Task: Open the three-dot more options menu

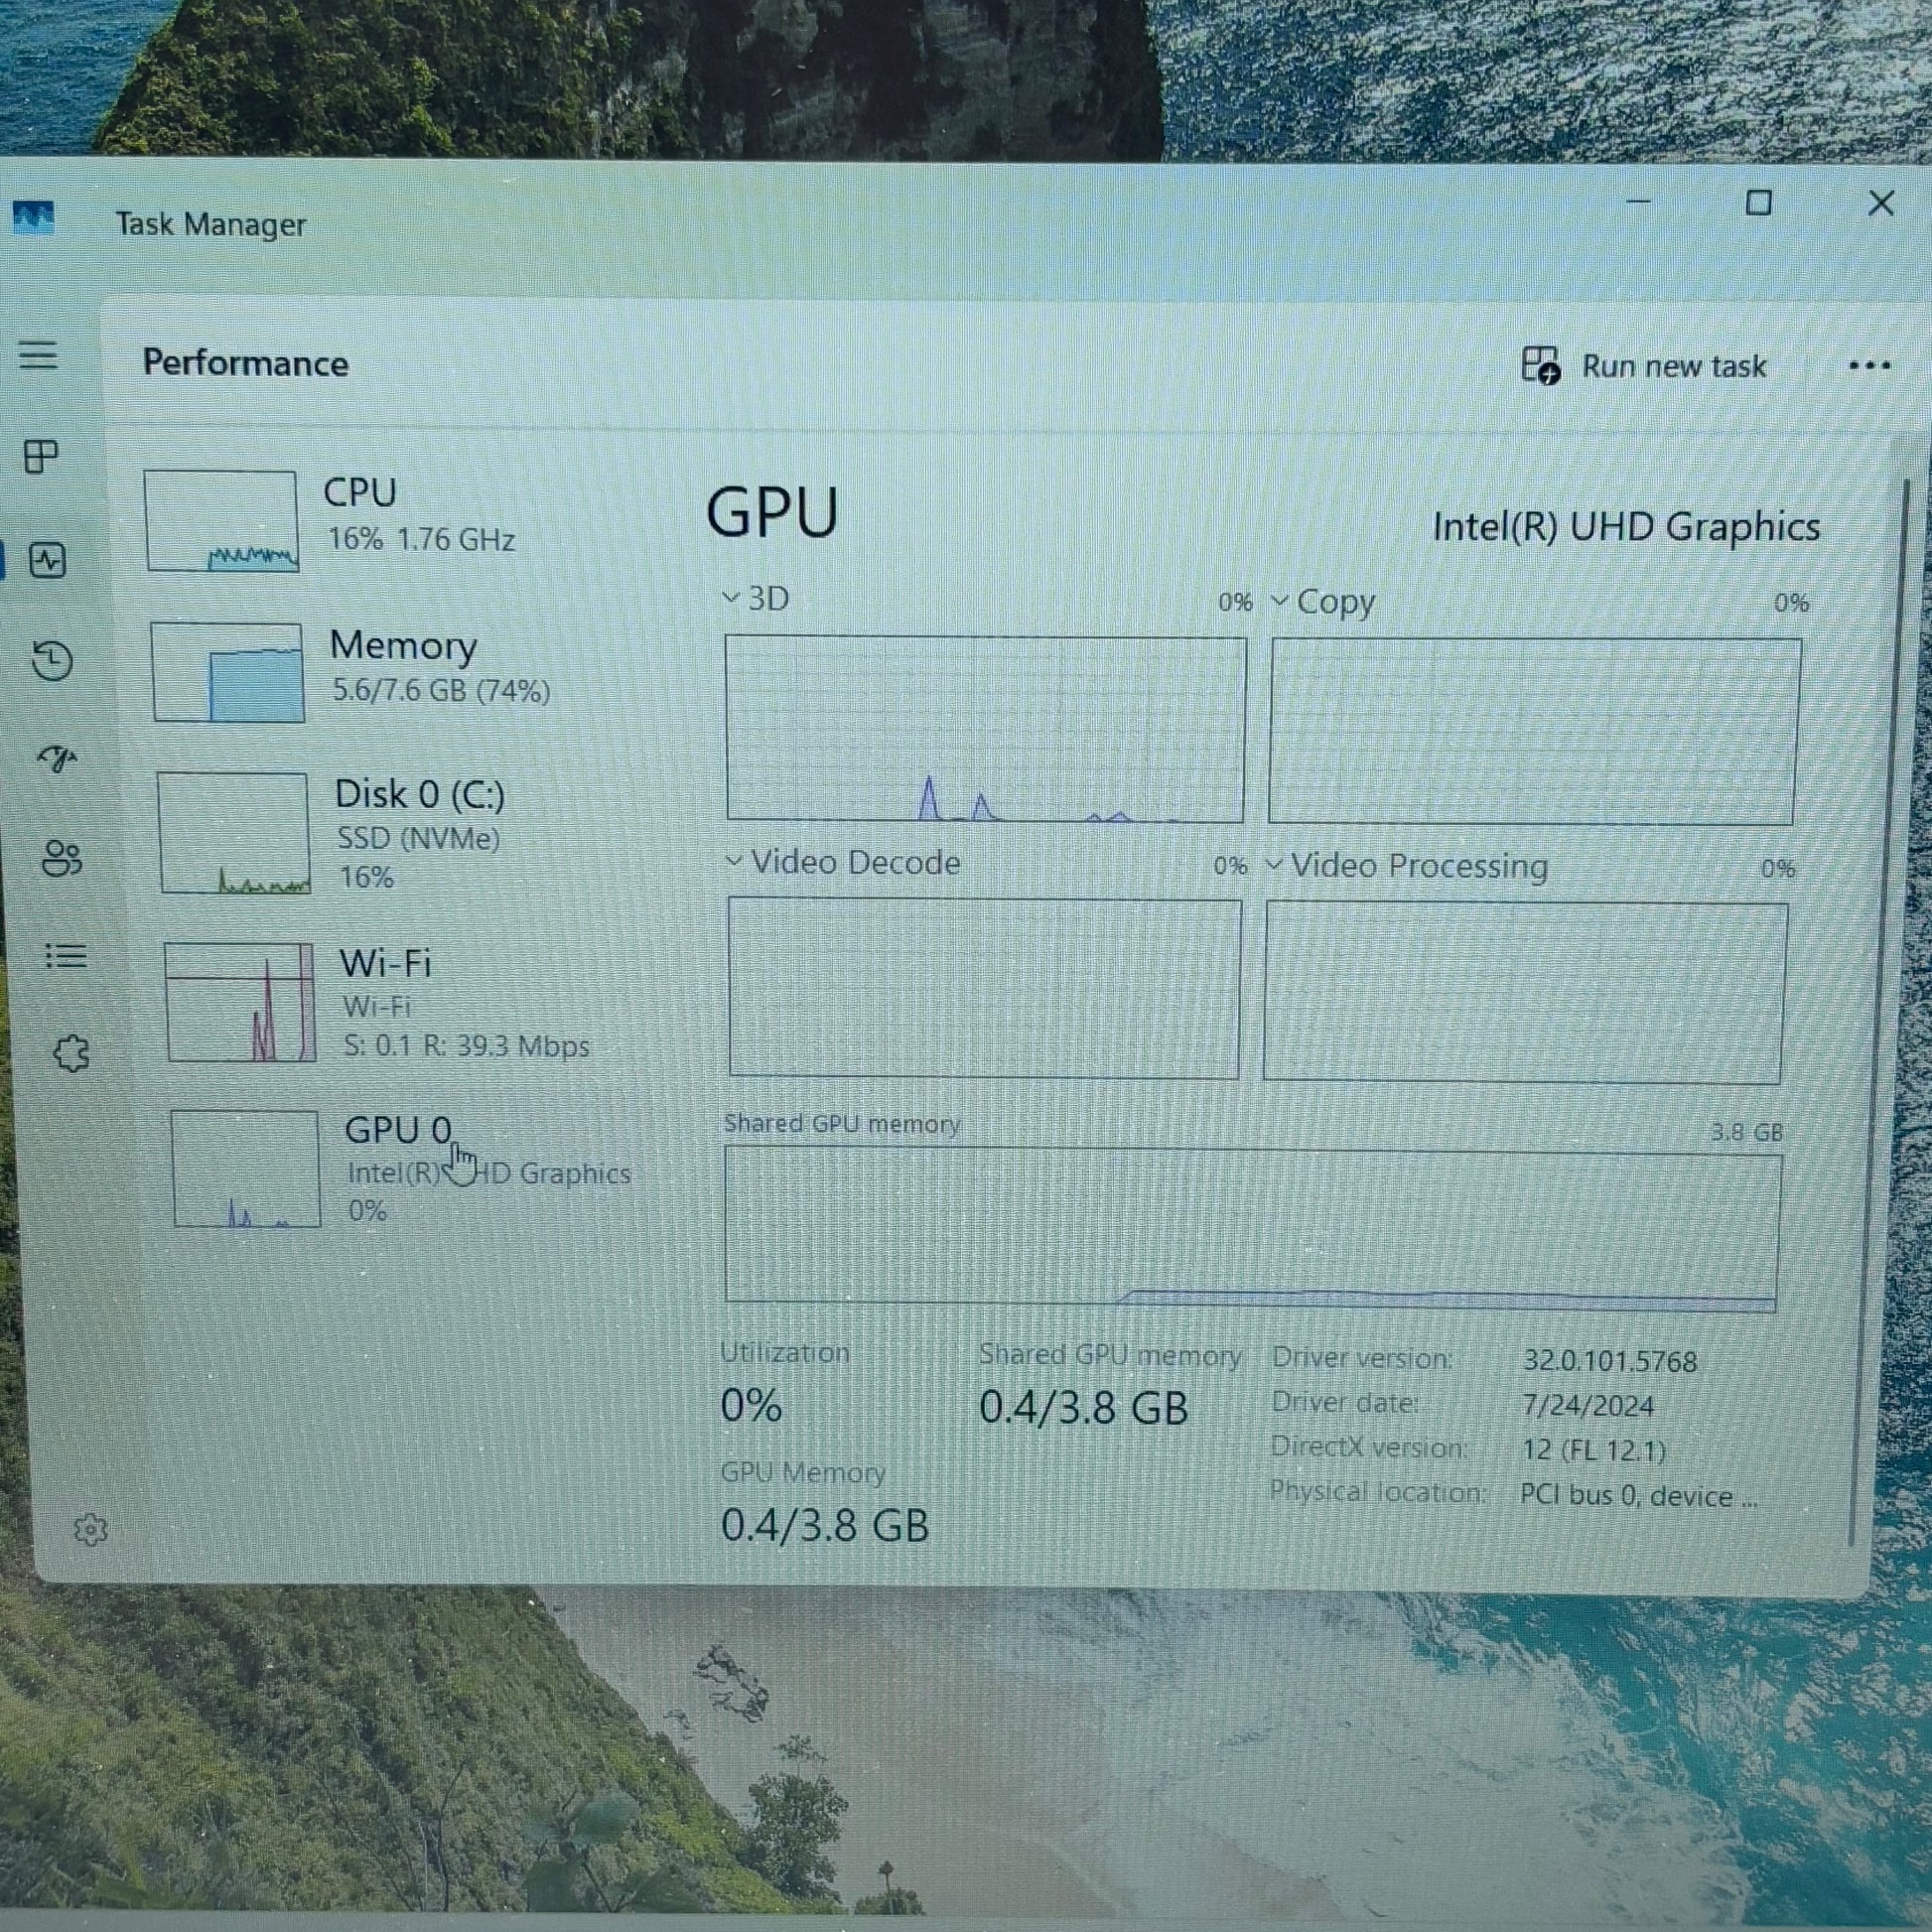Action: [x=1868, y=367]
